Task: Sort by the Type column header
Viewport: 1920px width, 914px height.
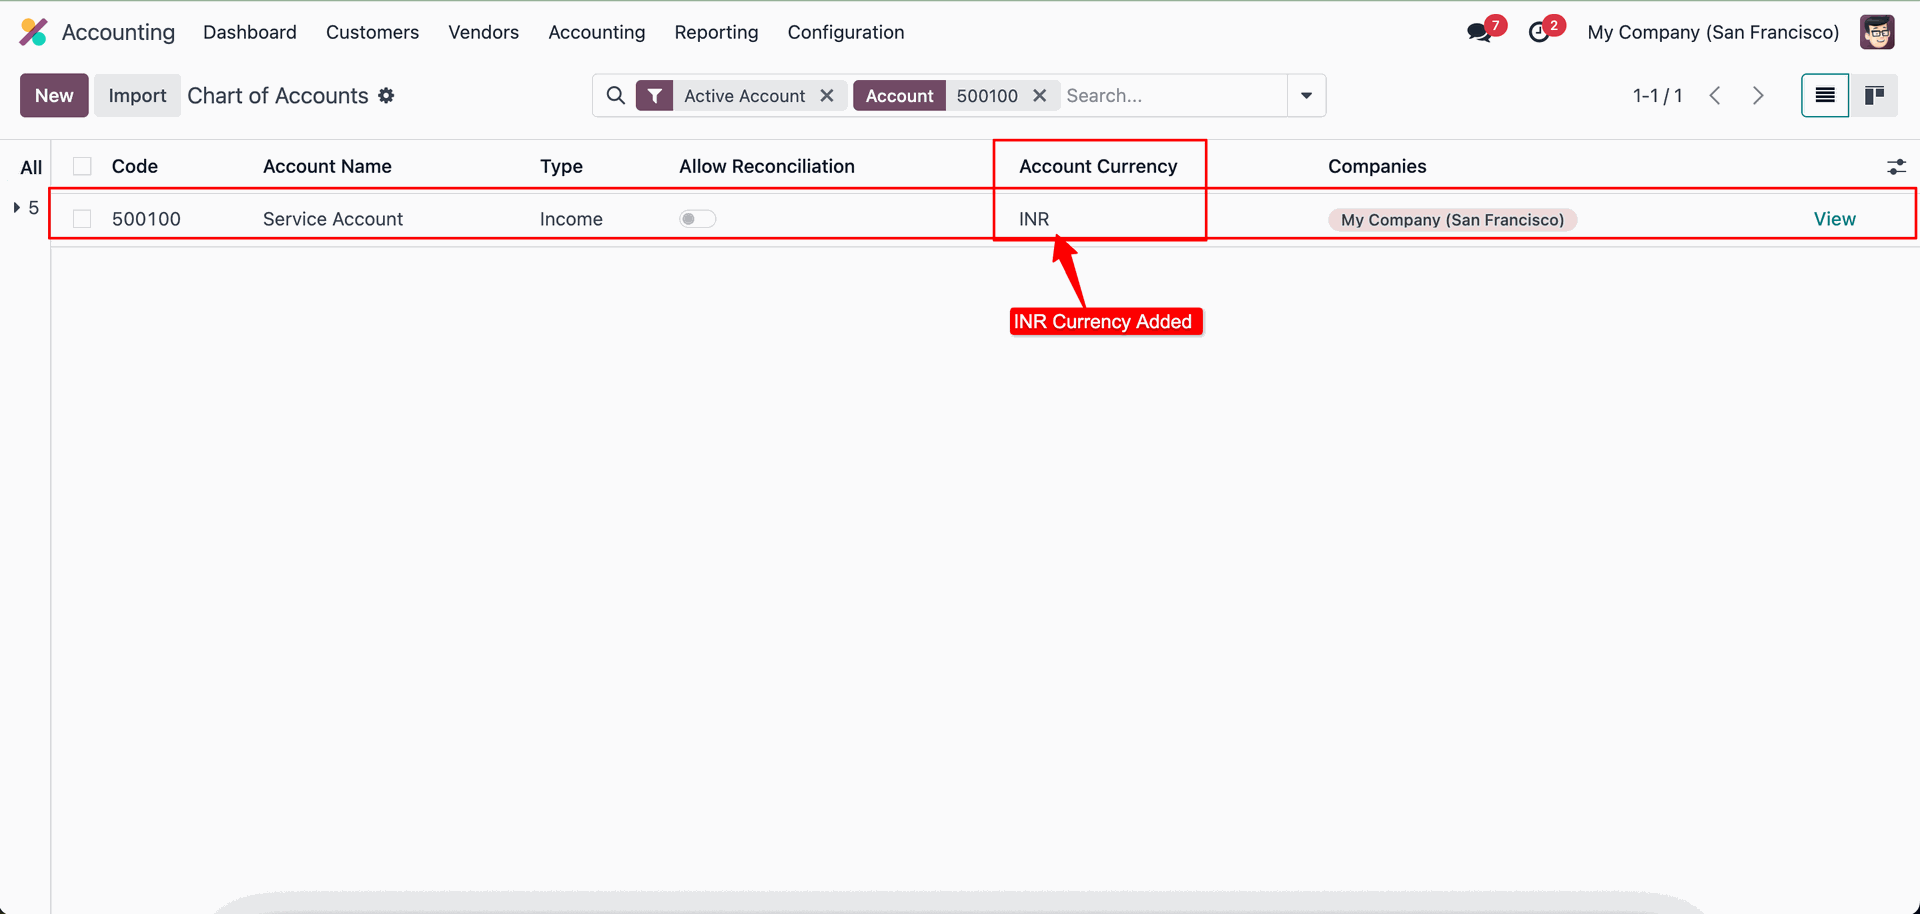Action: tap(561, 166)
